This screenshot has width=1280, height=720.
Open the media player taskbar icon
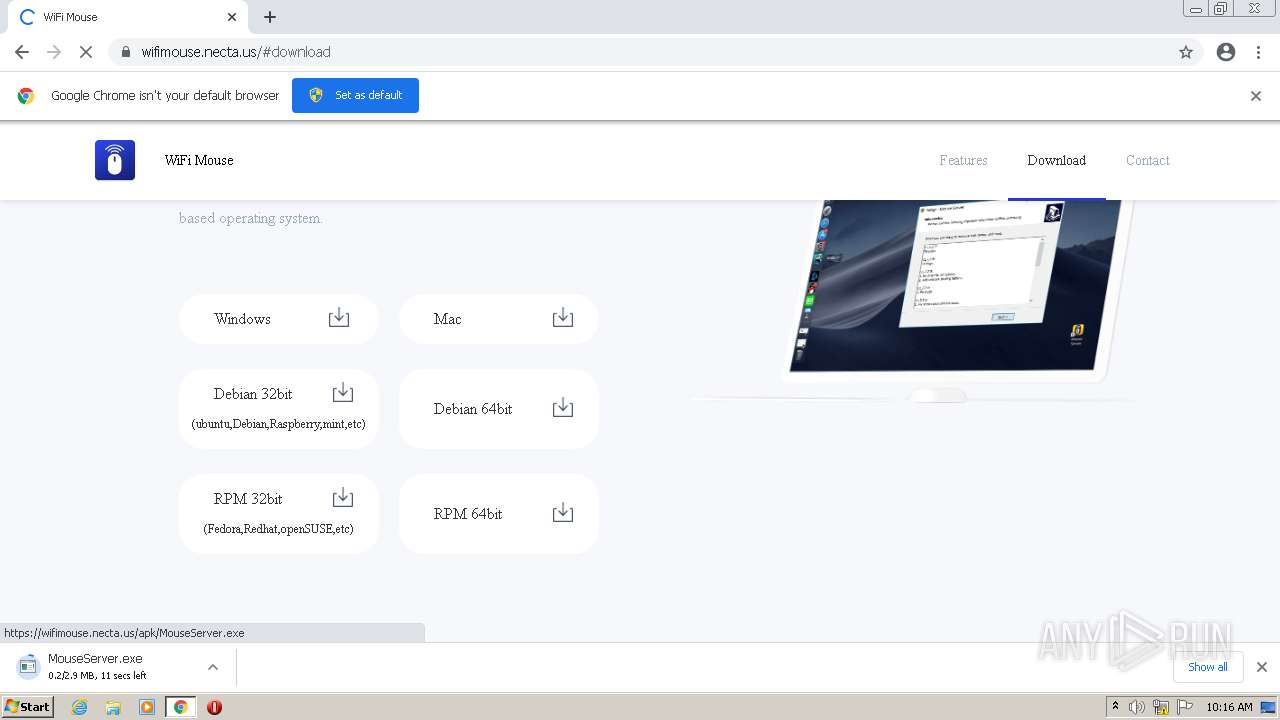[x=147, y=707]
